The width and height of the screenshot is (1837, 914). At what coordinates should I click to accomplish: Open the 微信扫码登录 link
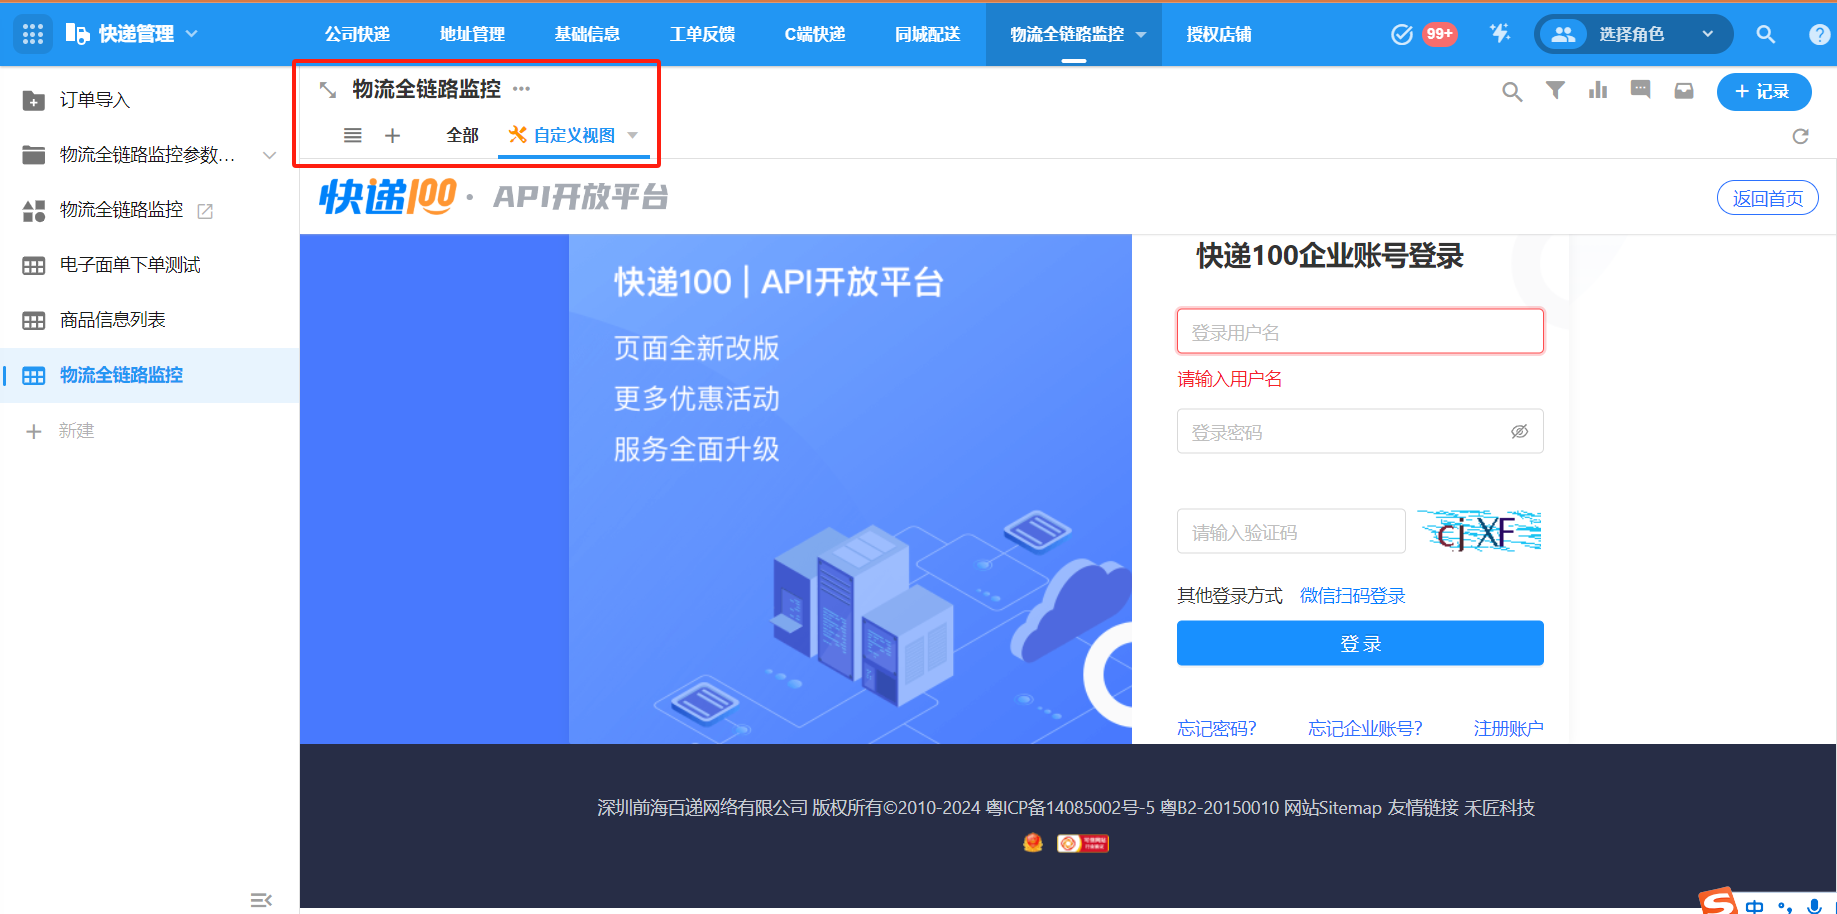click(x=1352, y=596)
